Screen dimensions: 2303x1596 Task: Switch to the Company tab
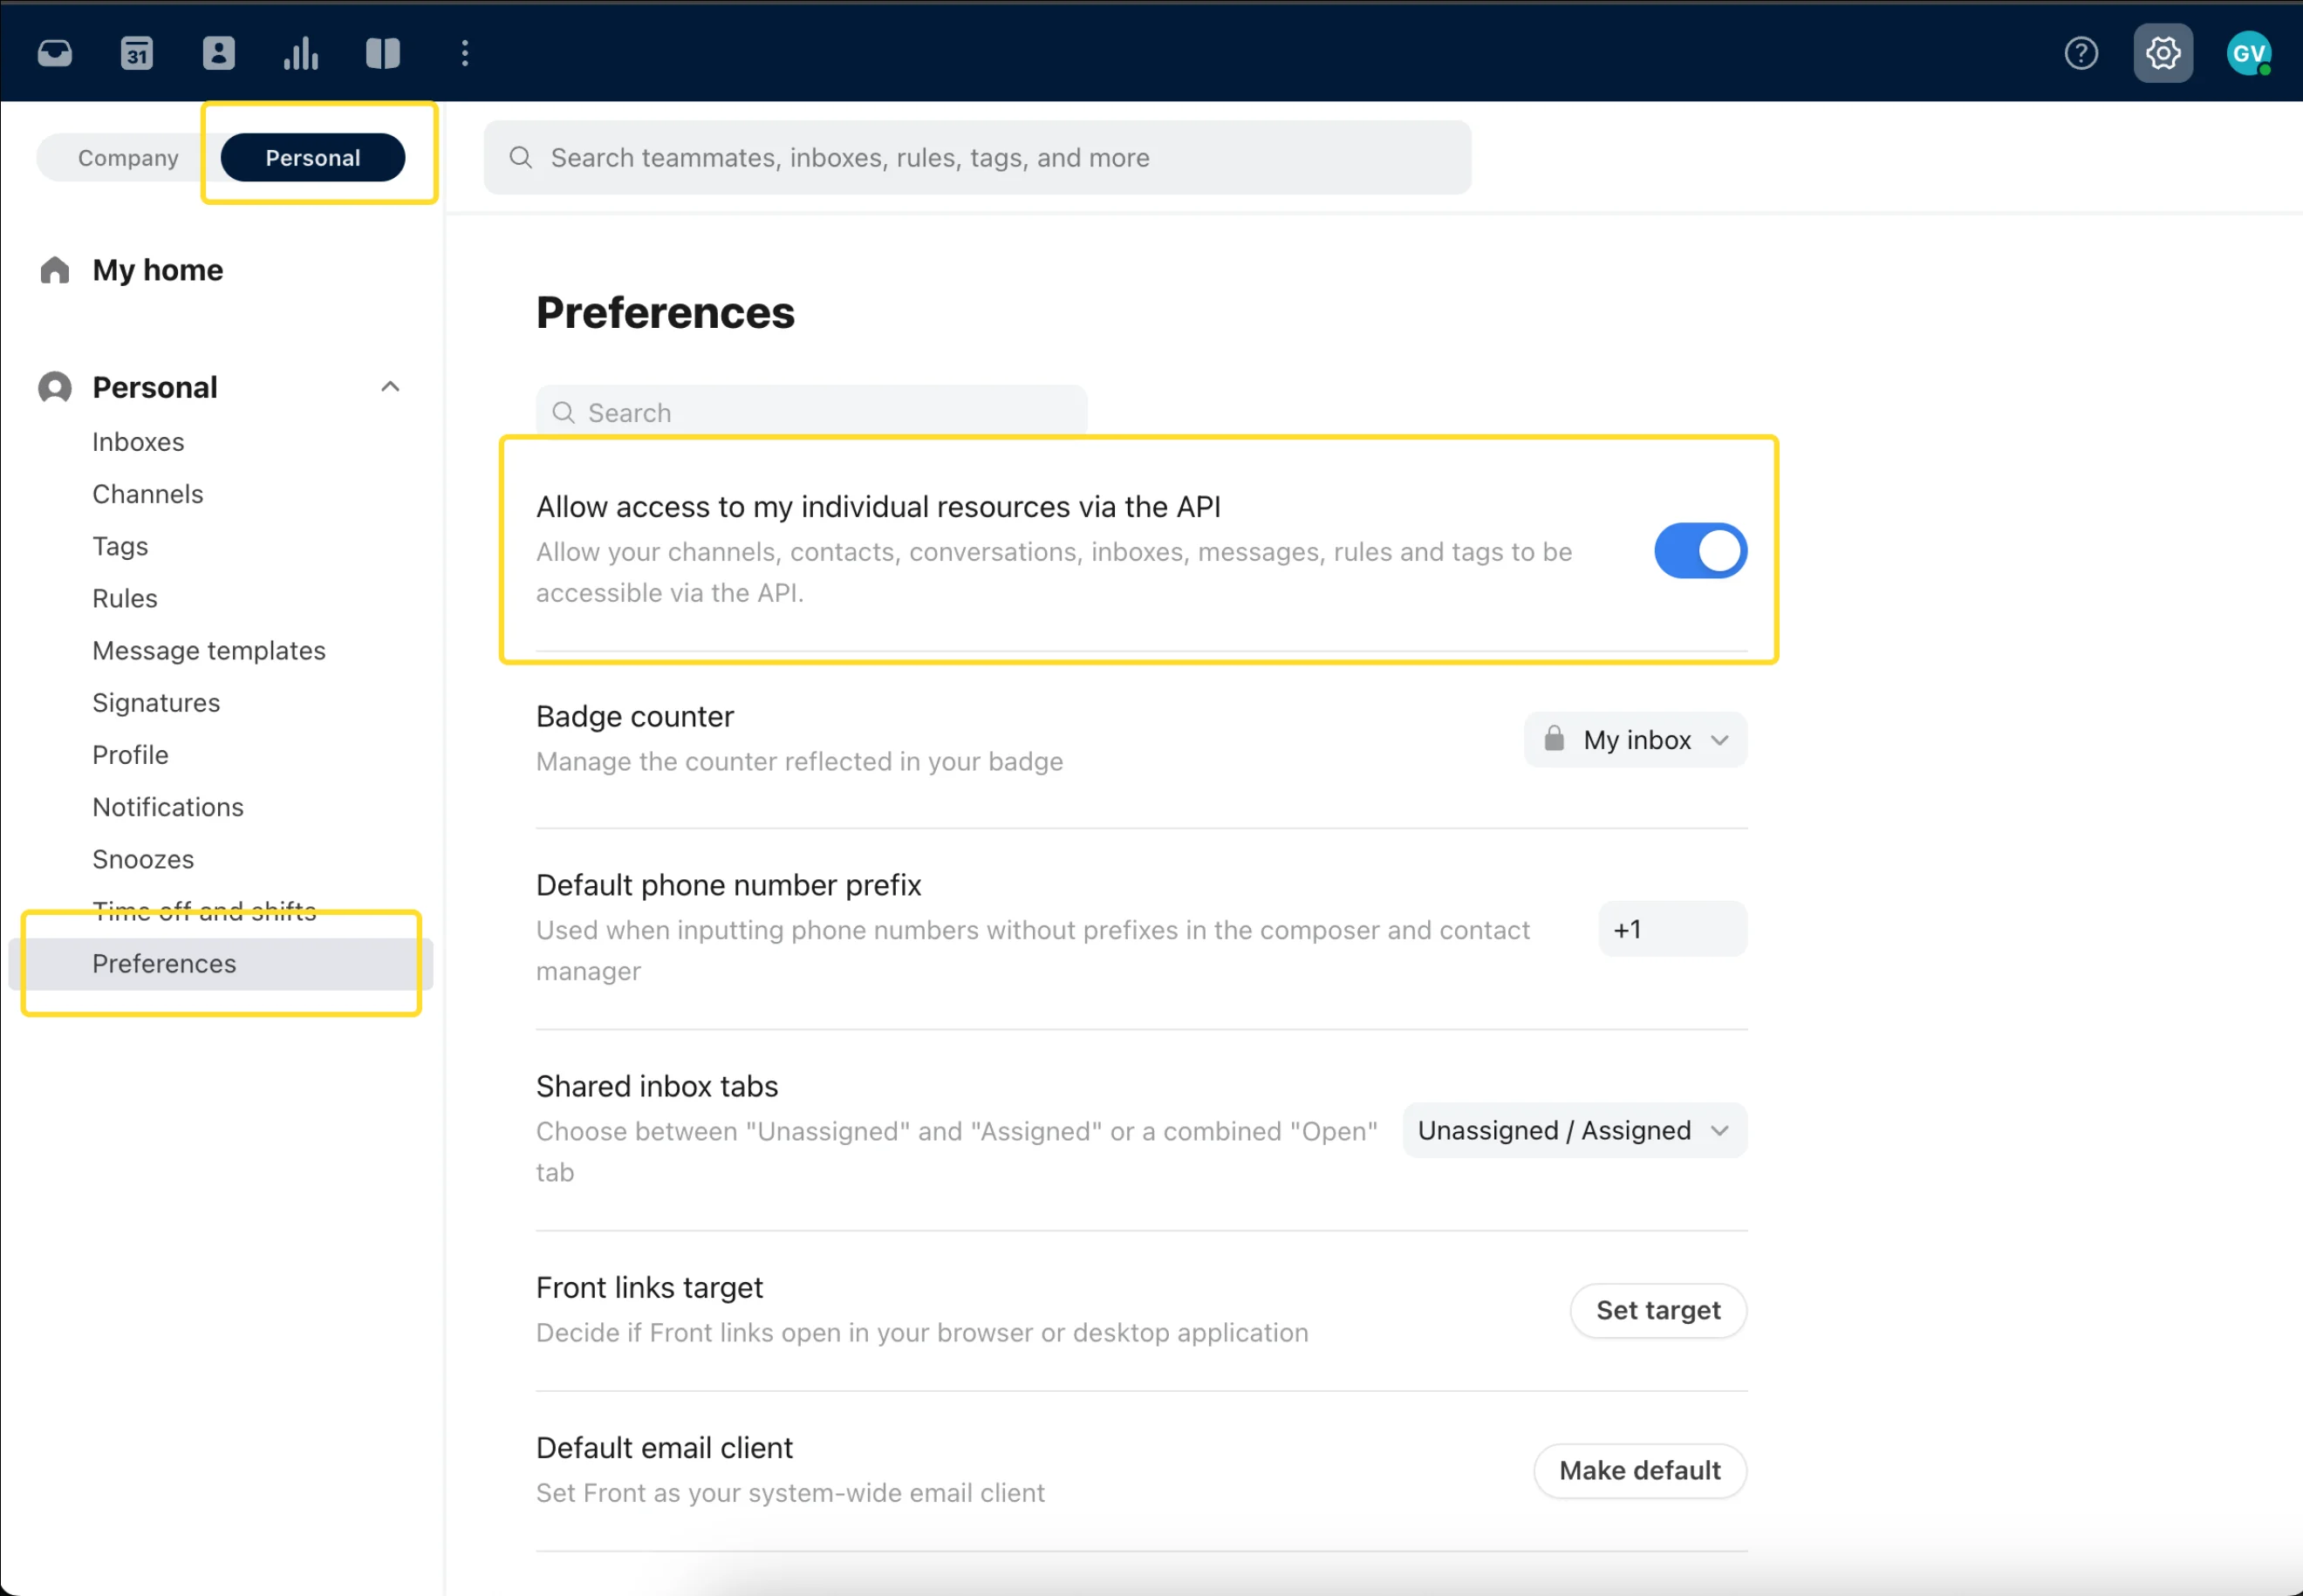(128, 157)
